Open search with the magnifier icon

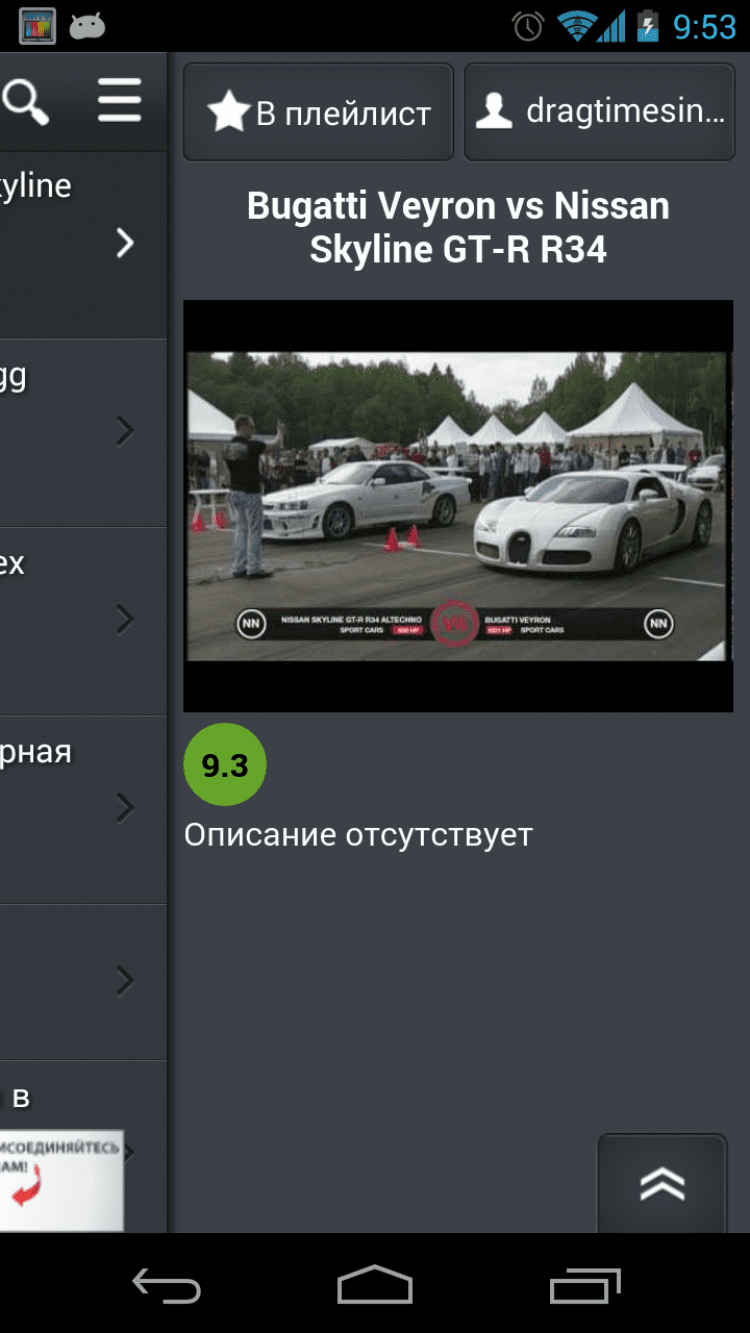click(x=25, y=102)
